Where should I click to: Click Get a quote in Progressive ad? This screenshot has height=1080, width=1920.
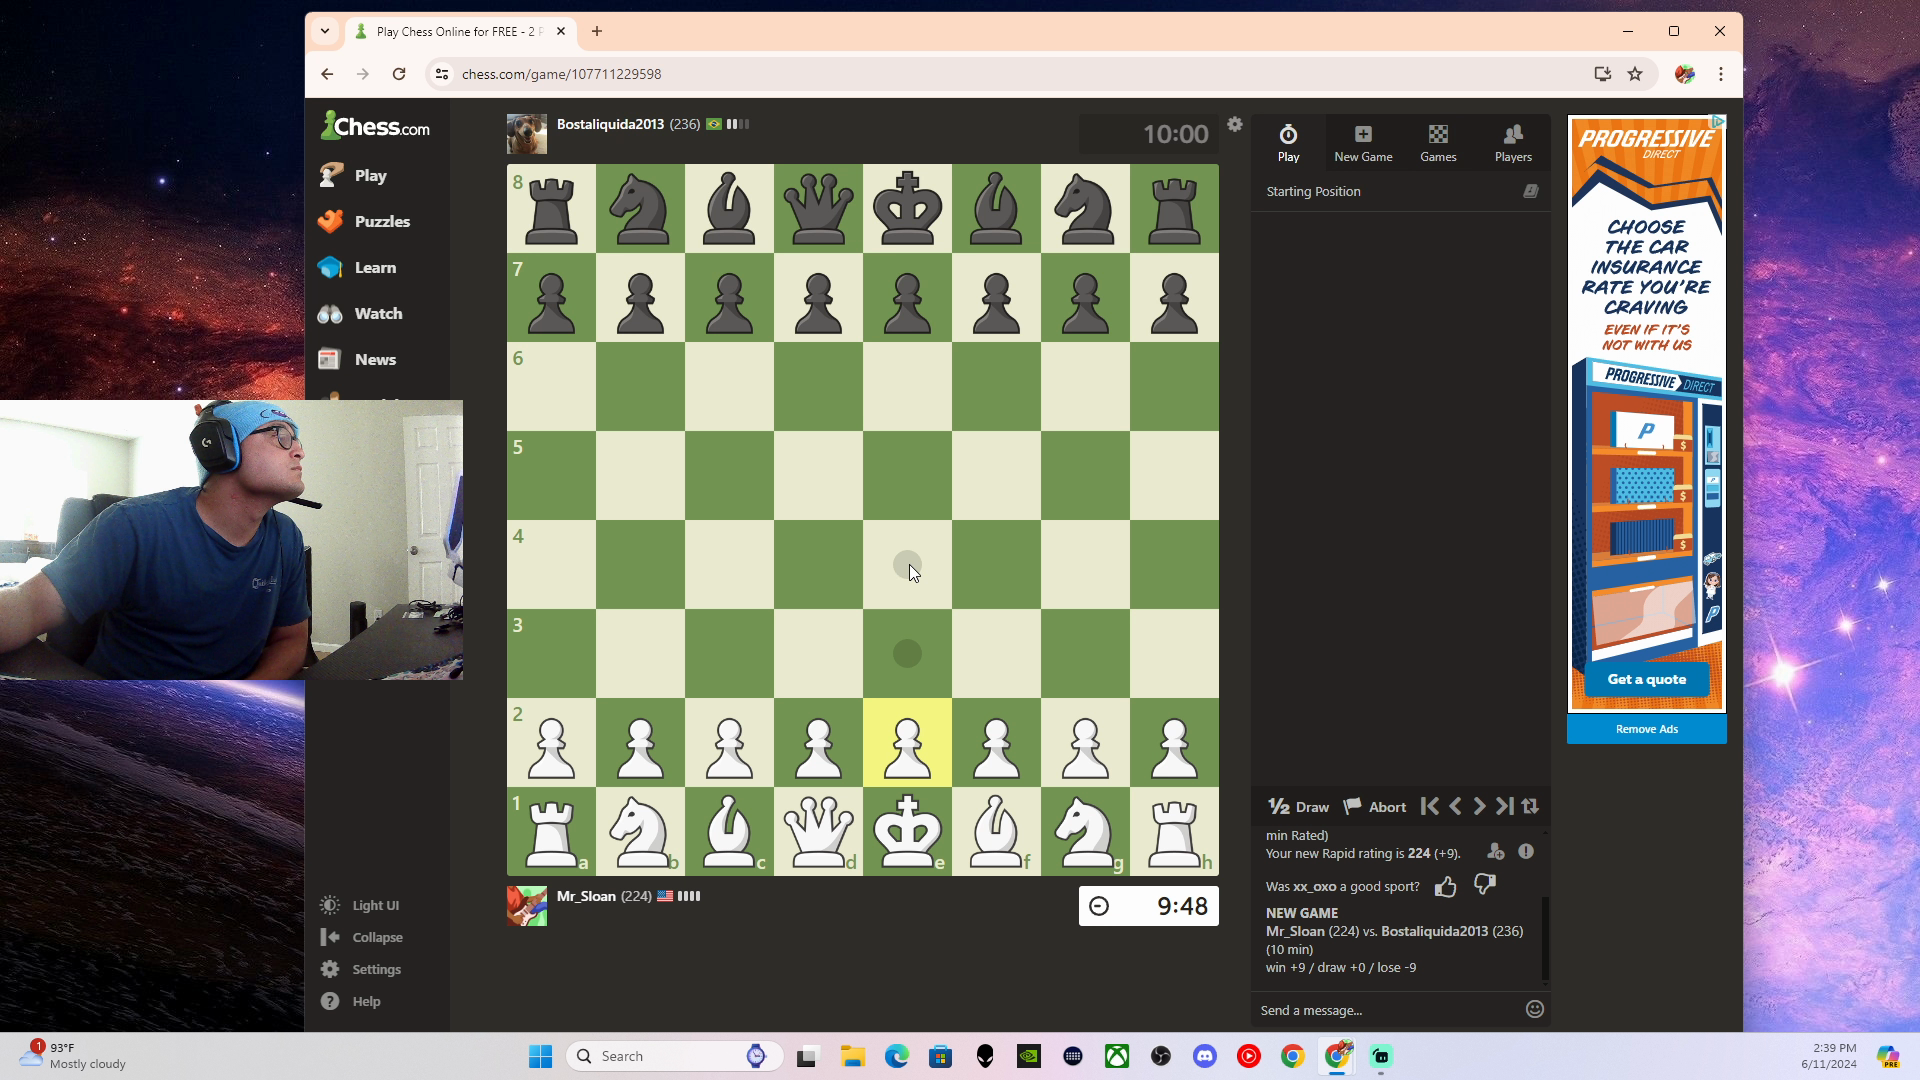[1647, 679]
